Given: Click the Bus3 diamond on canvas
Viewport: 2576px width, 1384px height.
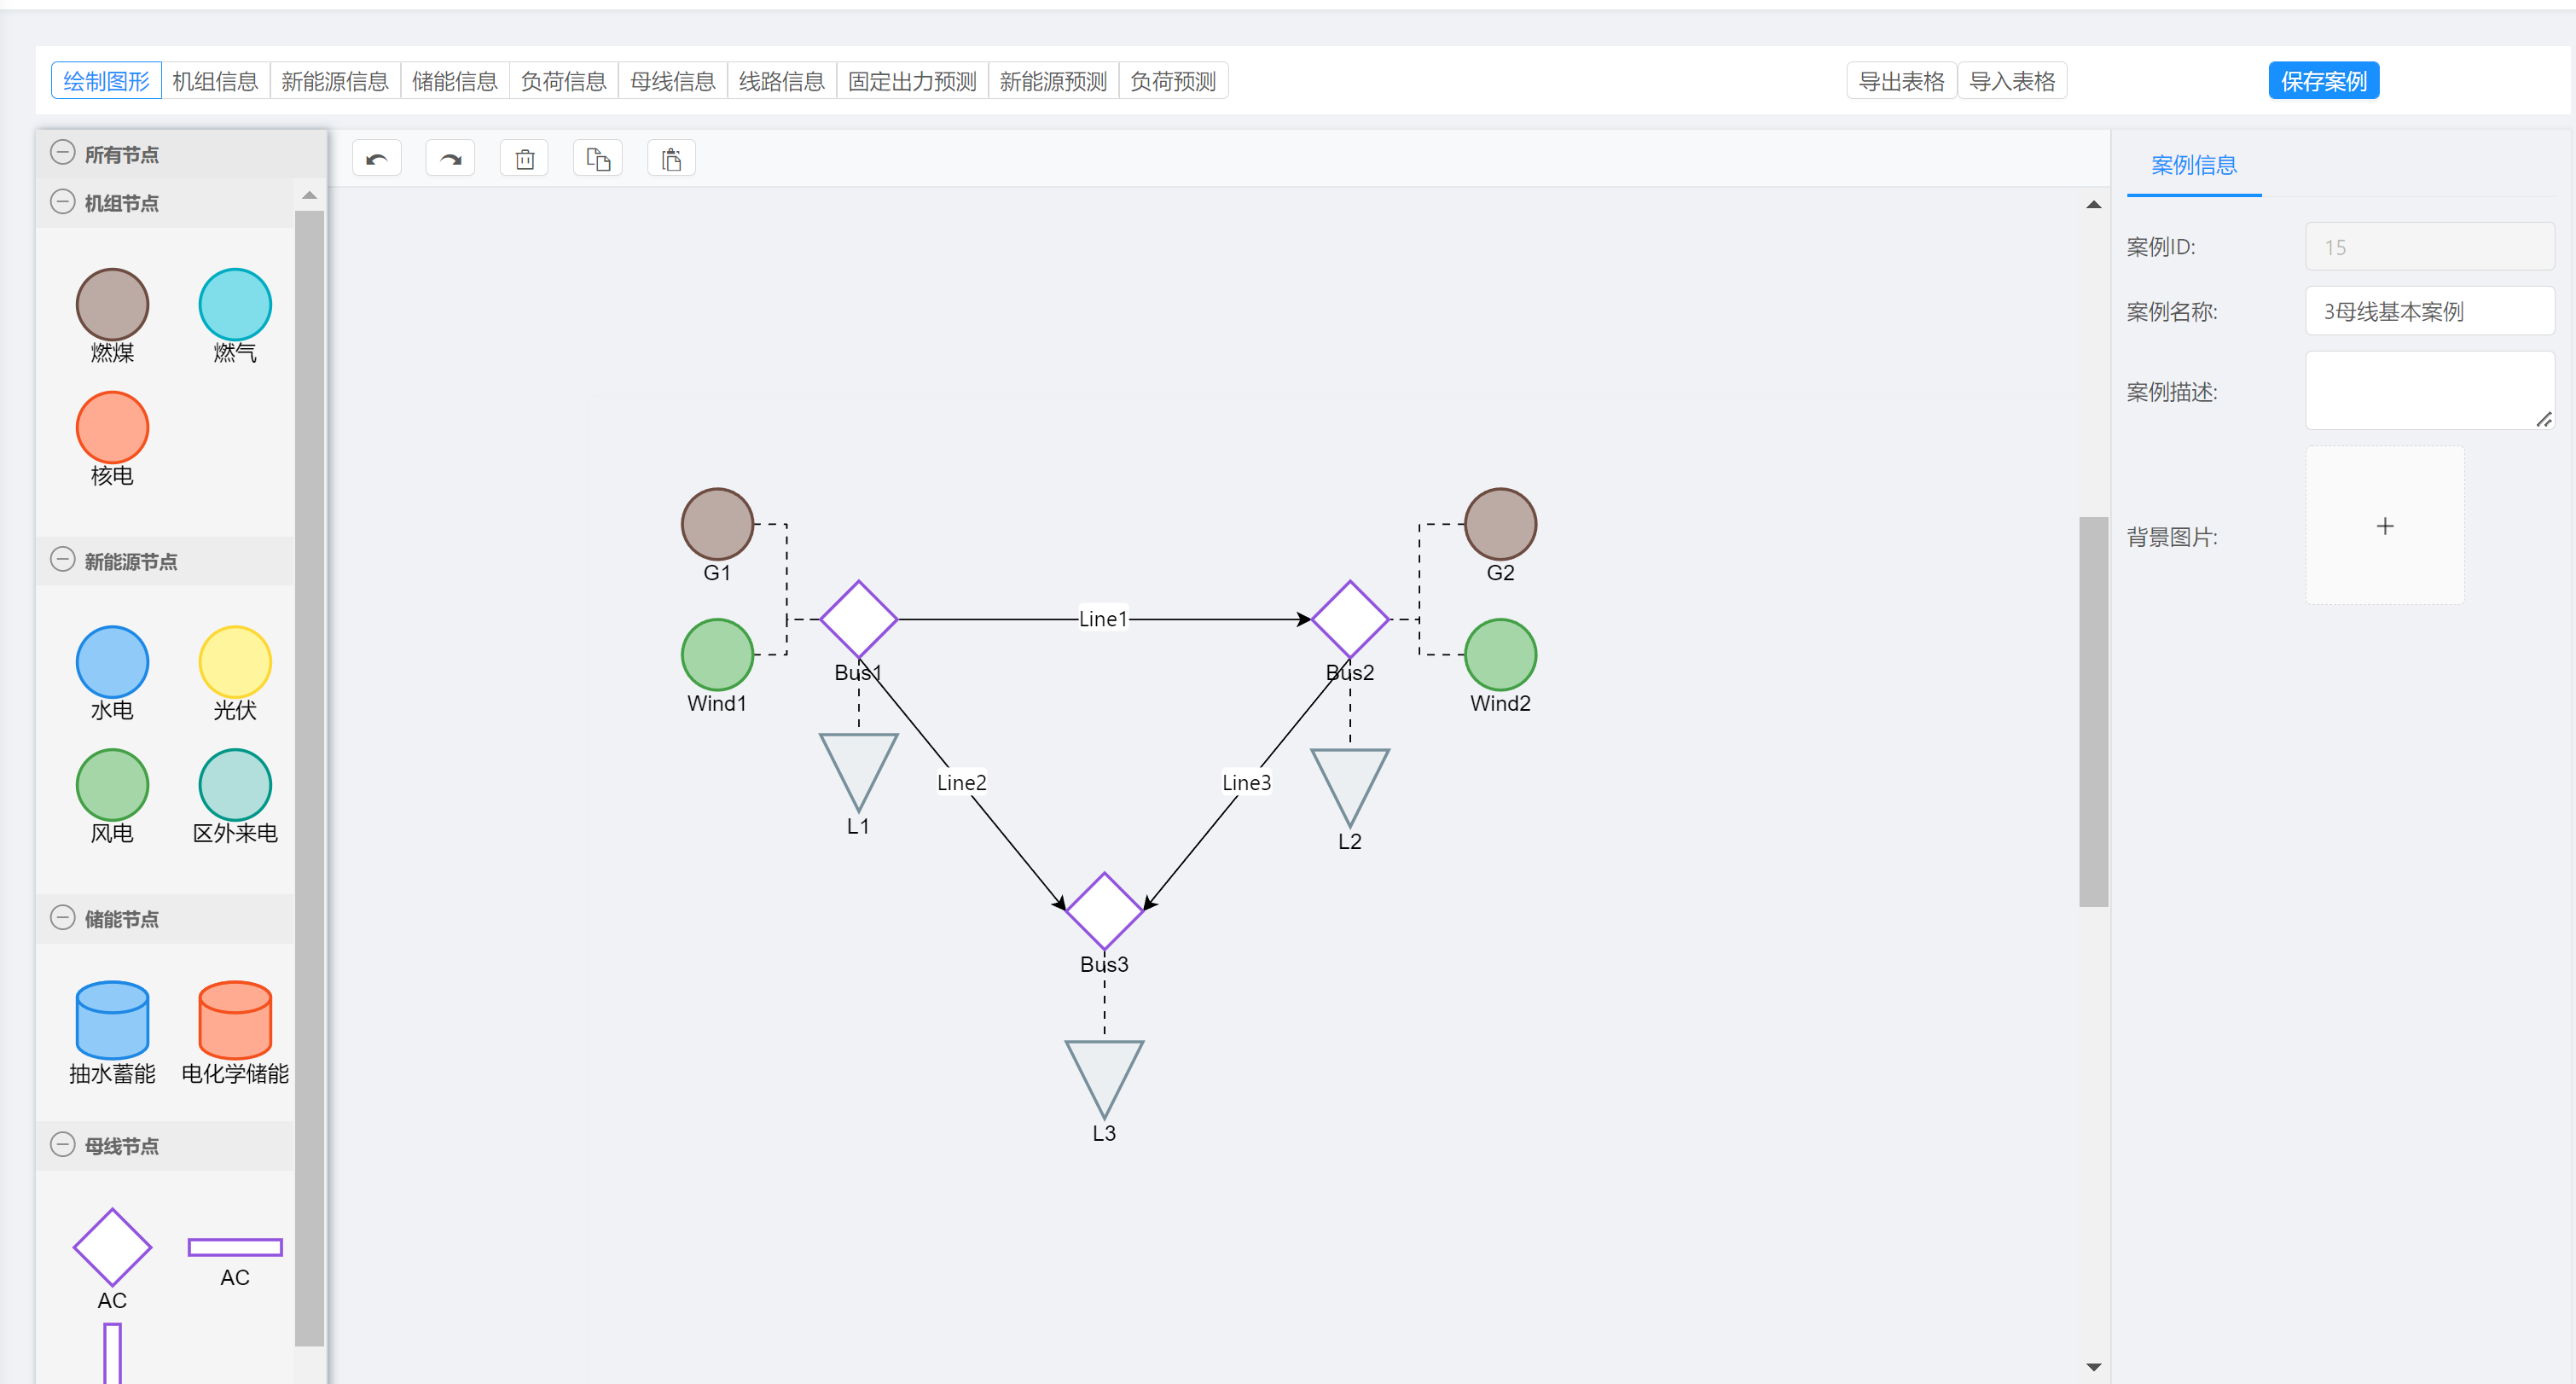Looking at the screenshot, I should tap(1104, 911).
